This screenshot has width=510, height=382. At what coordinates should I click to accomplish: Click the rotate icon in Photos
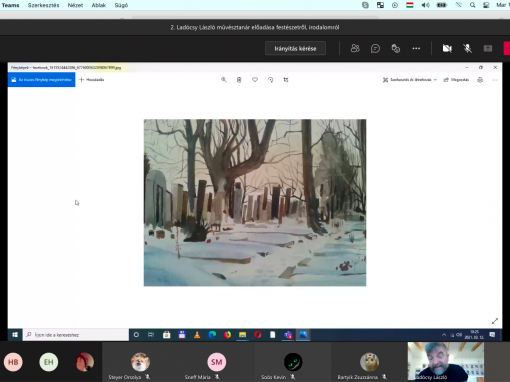[x=270, y=80]
